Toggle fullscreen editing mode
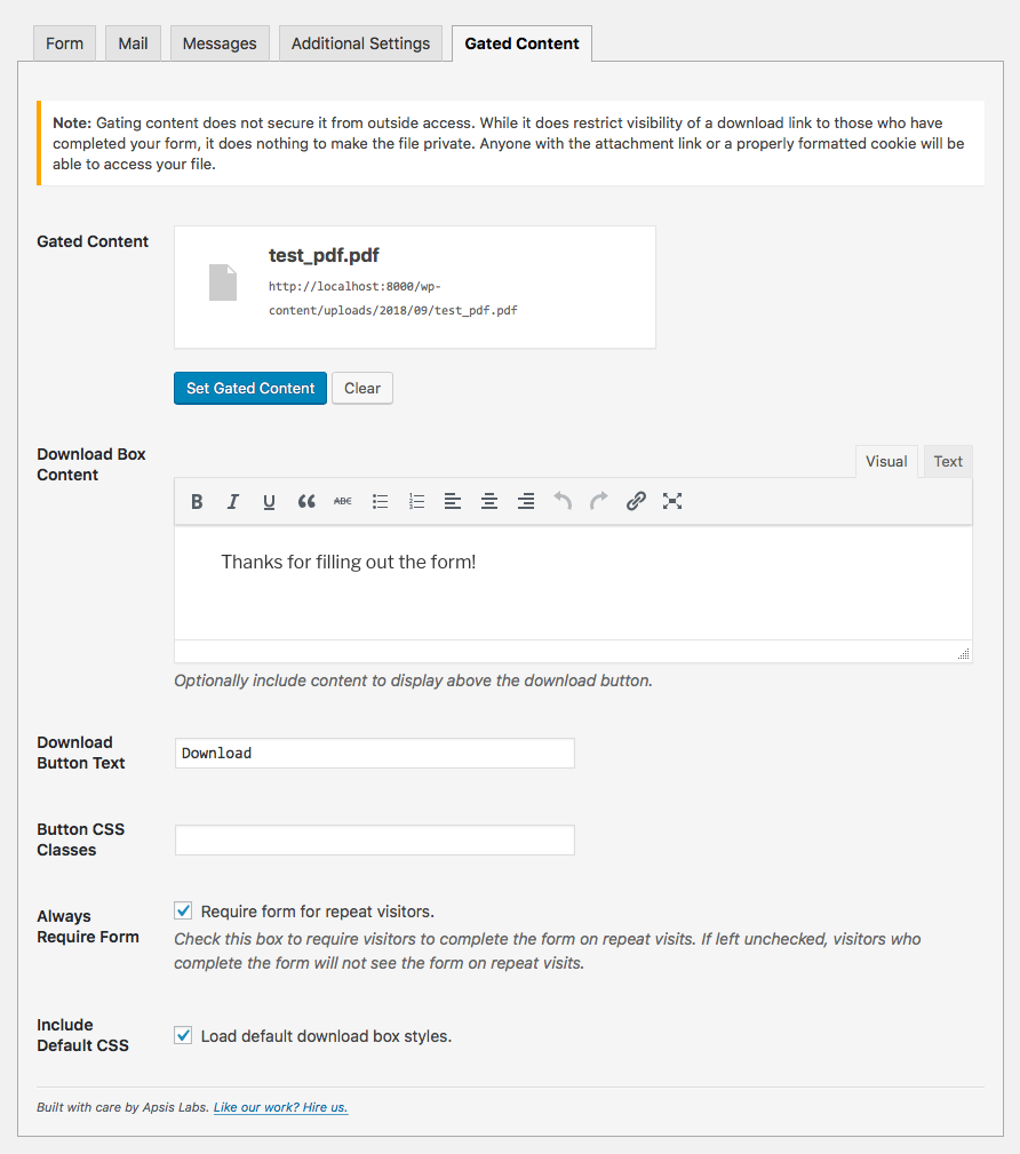 672,501
